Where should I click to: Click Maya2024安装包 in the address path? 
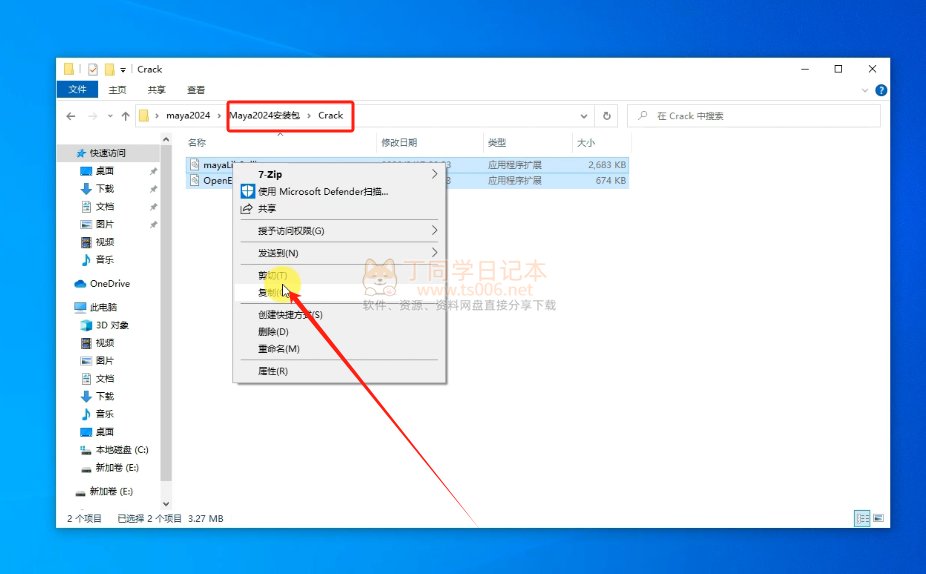(265, 115)
